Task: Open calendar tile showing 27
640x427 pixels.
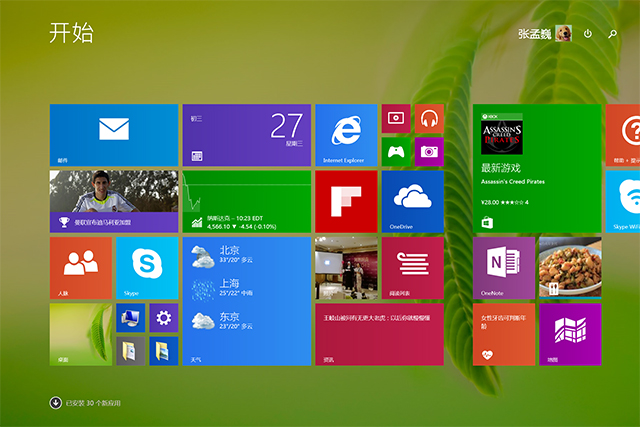Action: (247, 135)
